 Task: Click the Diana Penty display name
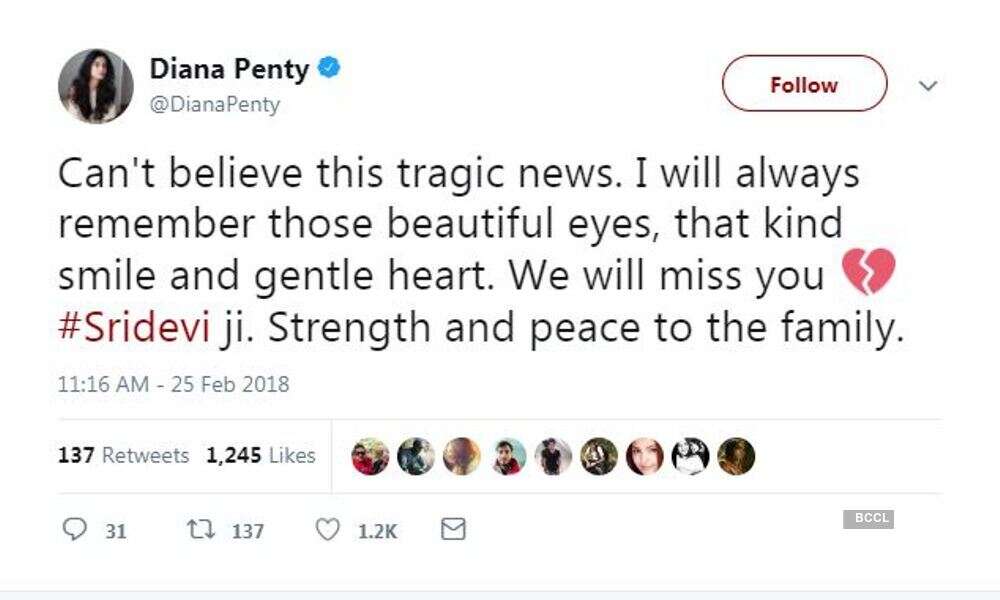(x=231, y=69)
